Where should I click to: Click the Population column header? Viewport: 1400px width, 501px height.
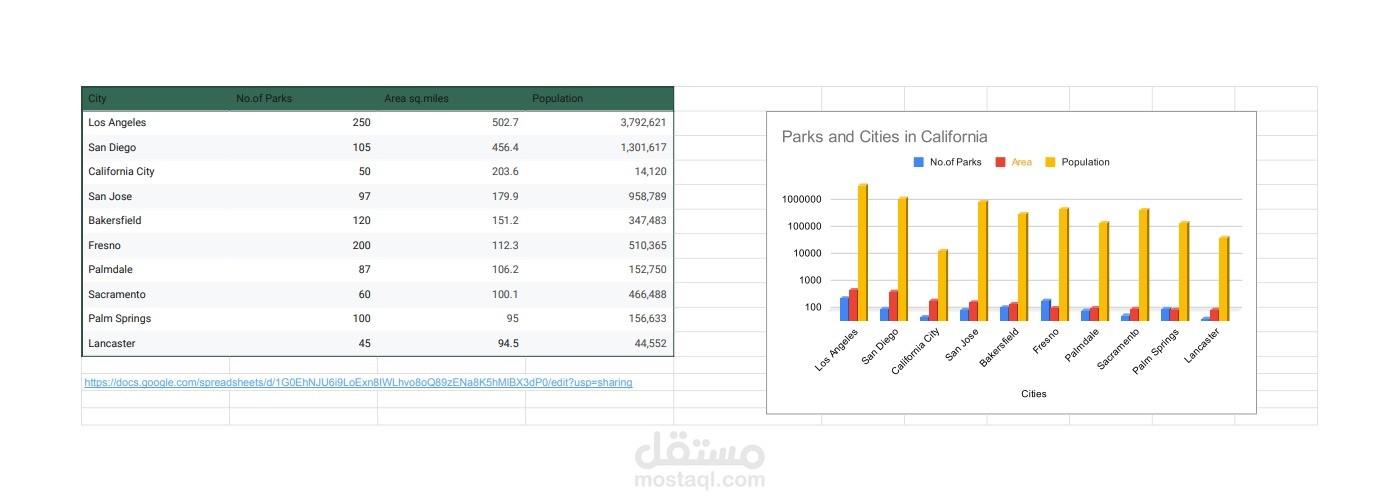[x=557, y=98]
